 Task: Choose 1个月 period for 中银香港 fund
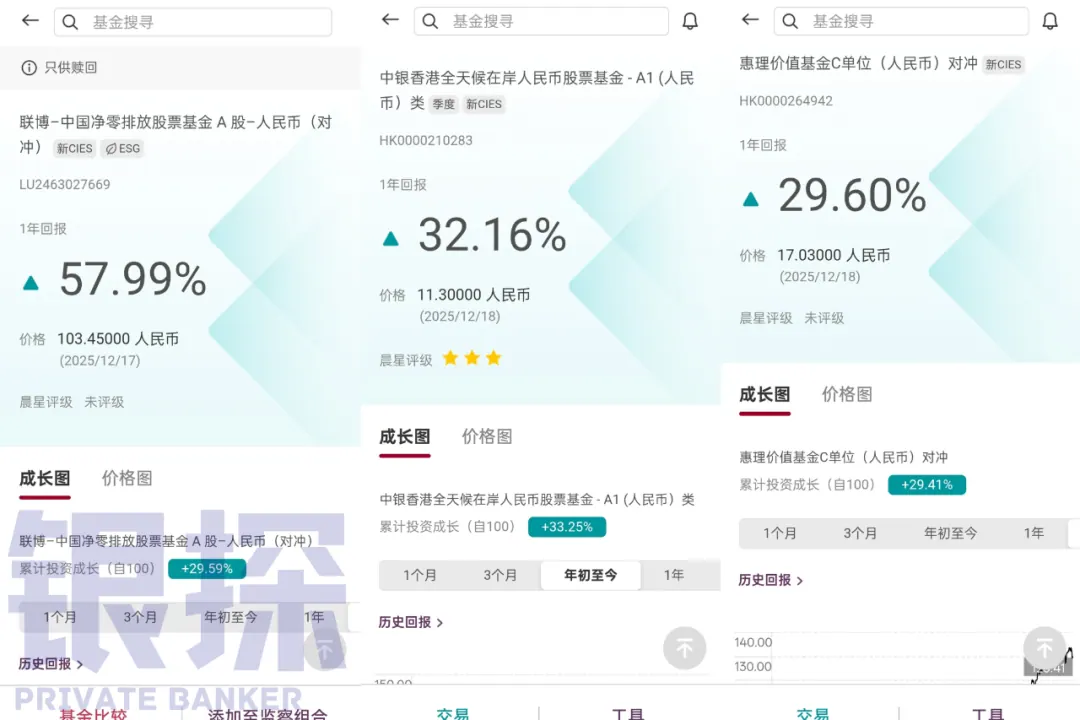click(x=419, y=575)
